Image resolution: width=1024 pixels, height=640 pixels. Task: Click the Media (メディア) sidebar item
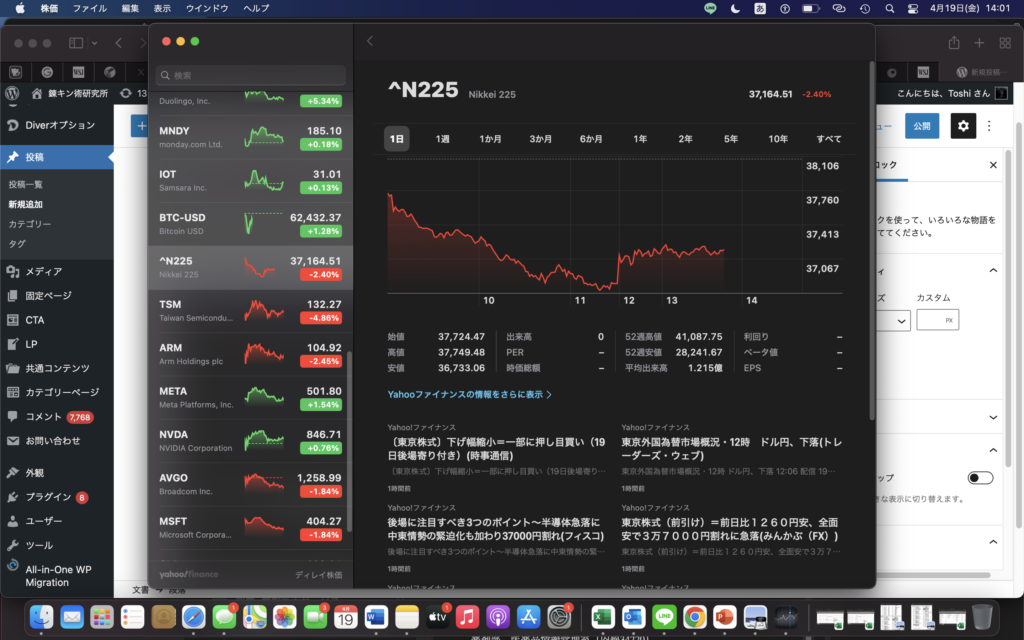tap(43, 271)
